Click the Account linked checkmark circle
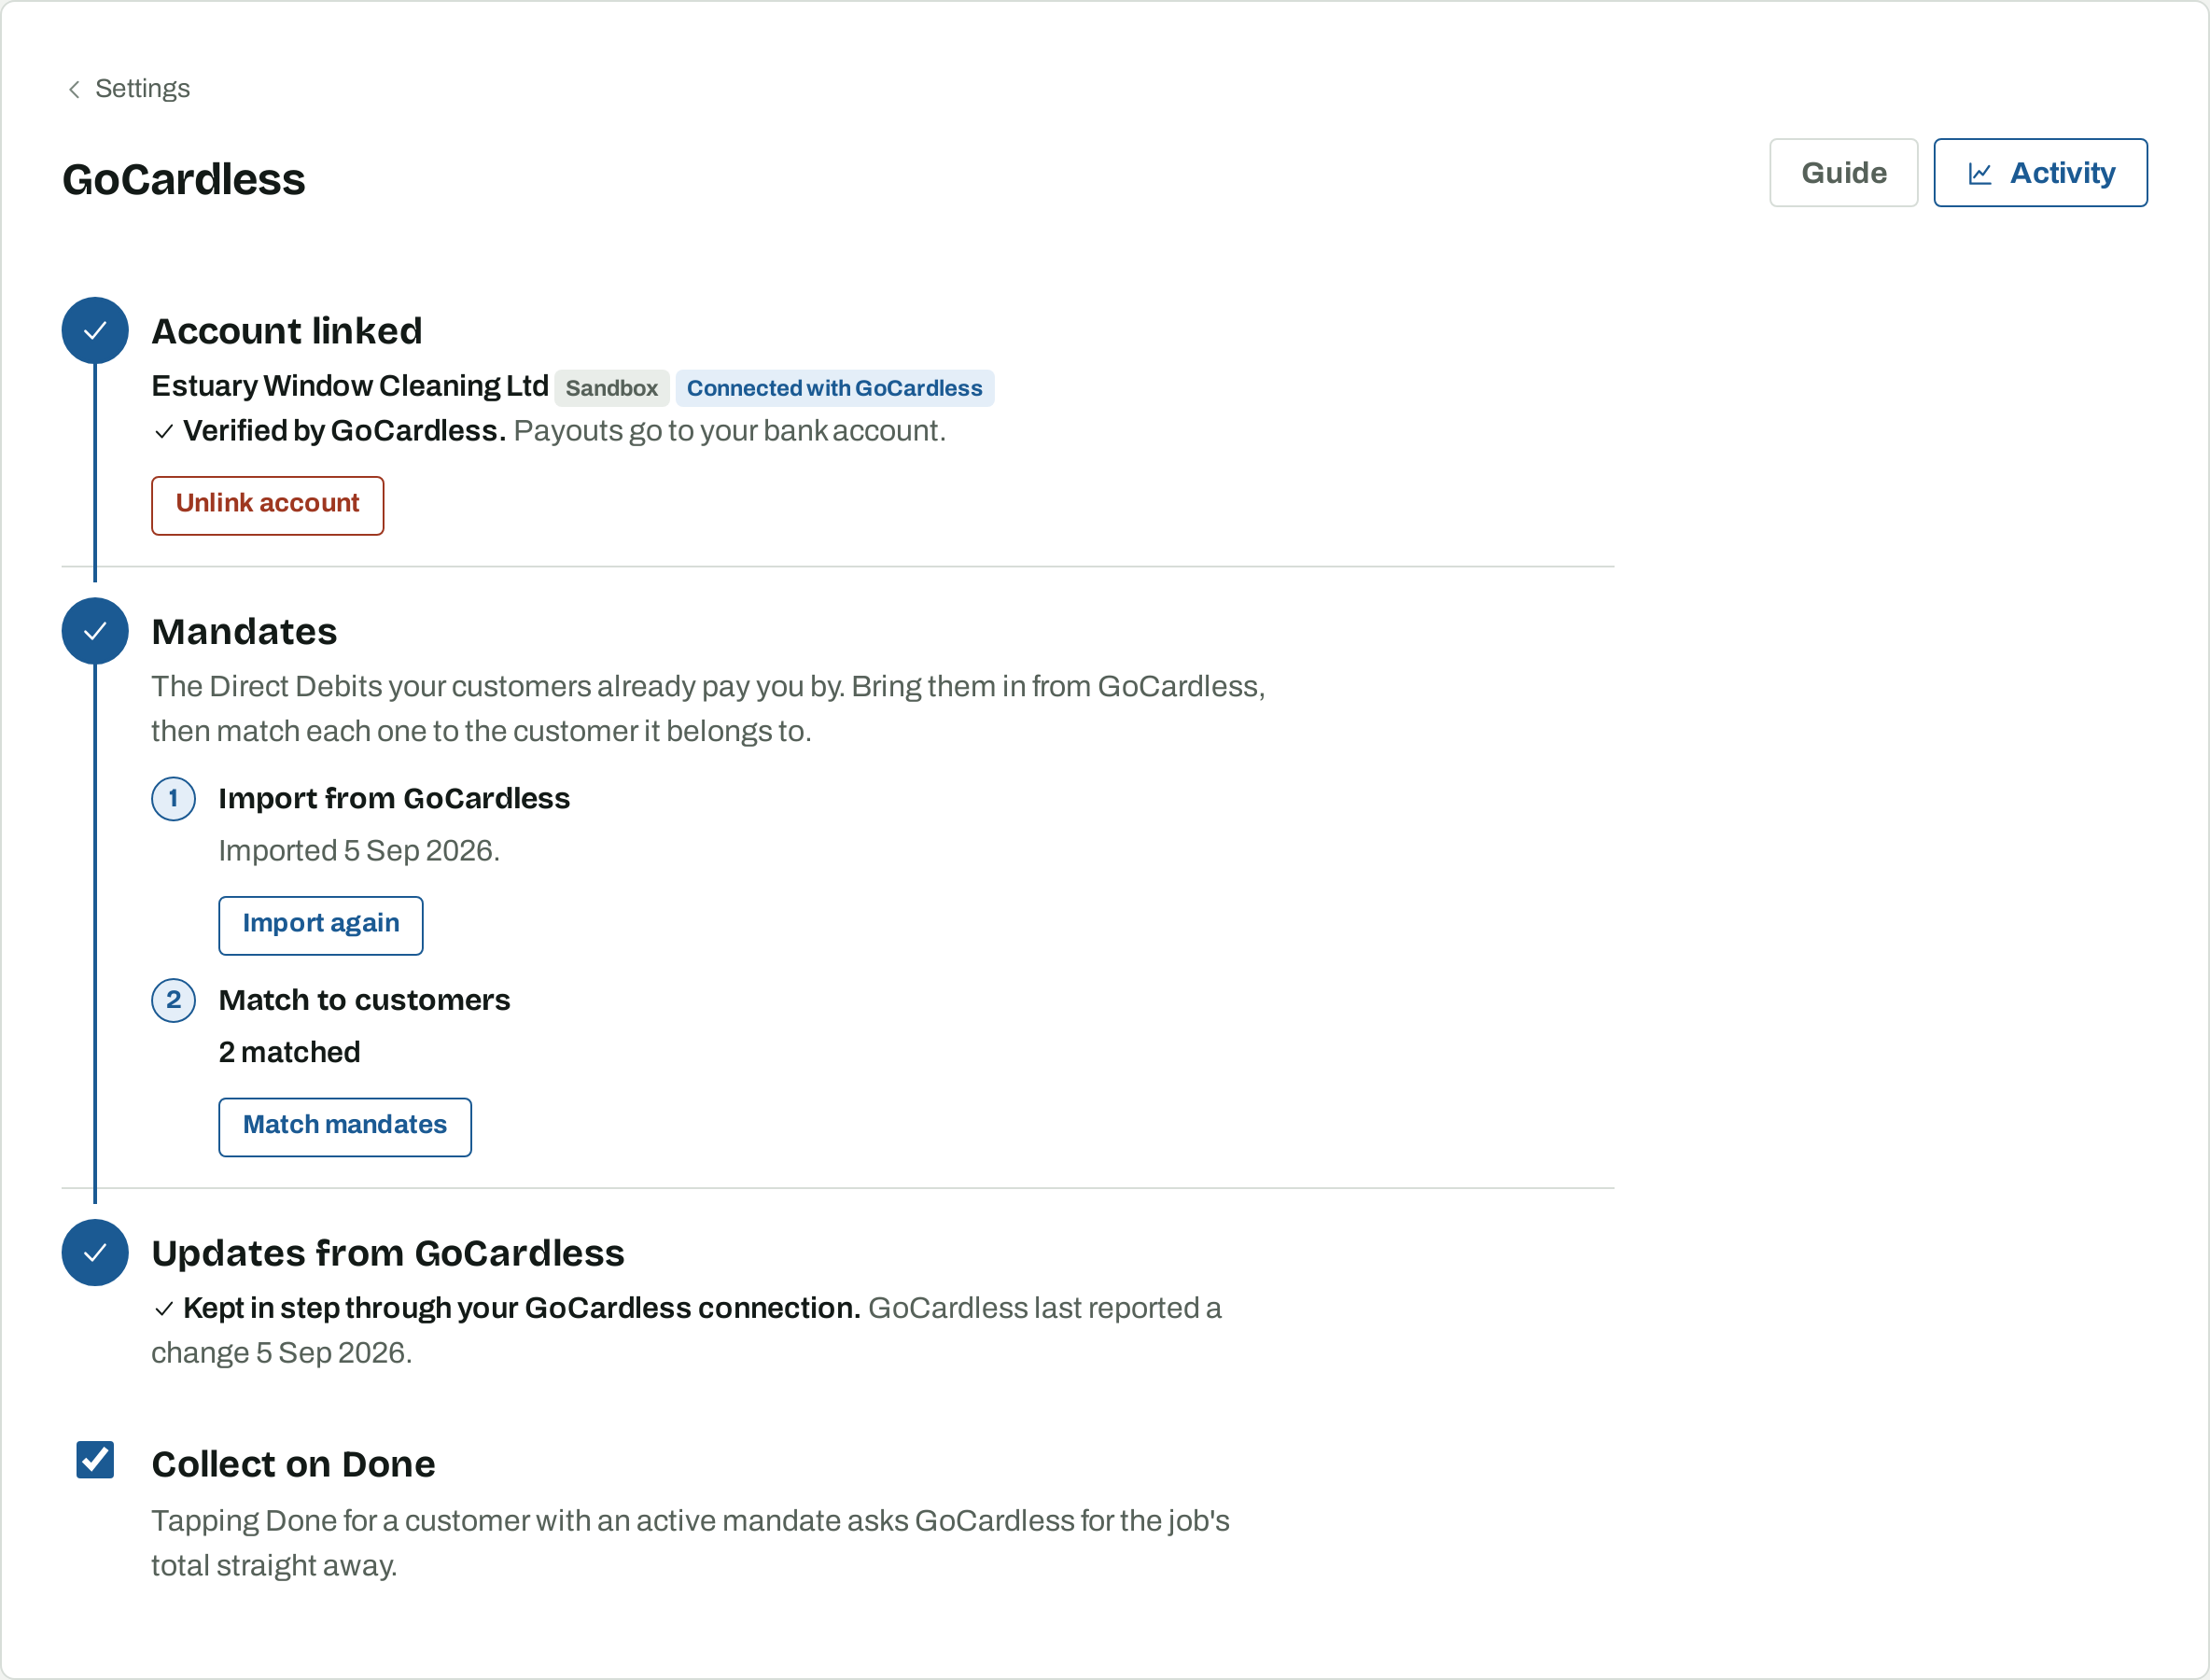Image resolution: width=2210 pixels, height=1680 pixels. [x=95, y=330]
